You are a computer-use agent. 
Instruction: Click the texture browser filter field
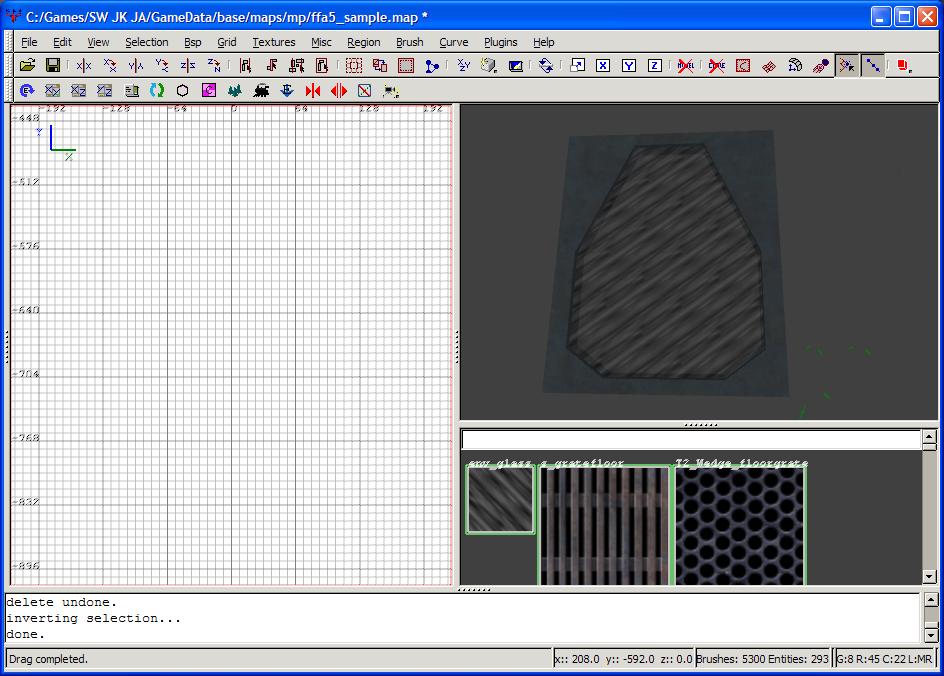point(691,440)
